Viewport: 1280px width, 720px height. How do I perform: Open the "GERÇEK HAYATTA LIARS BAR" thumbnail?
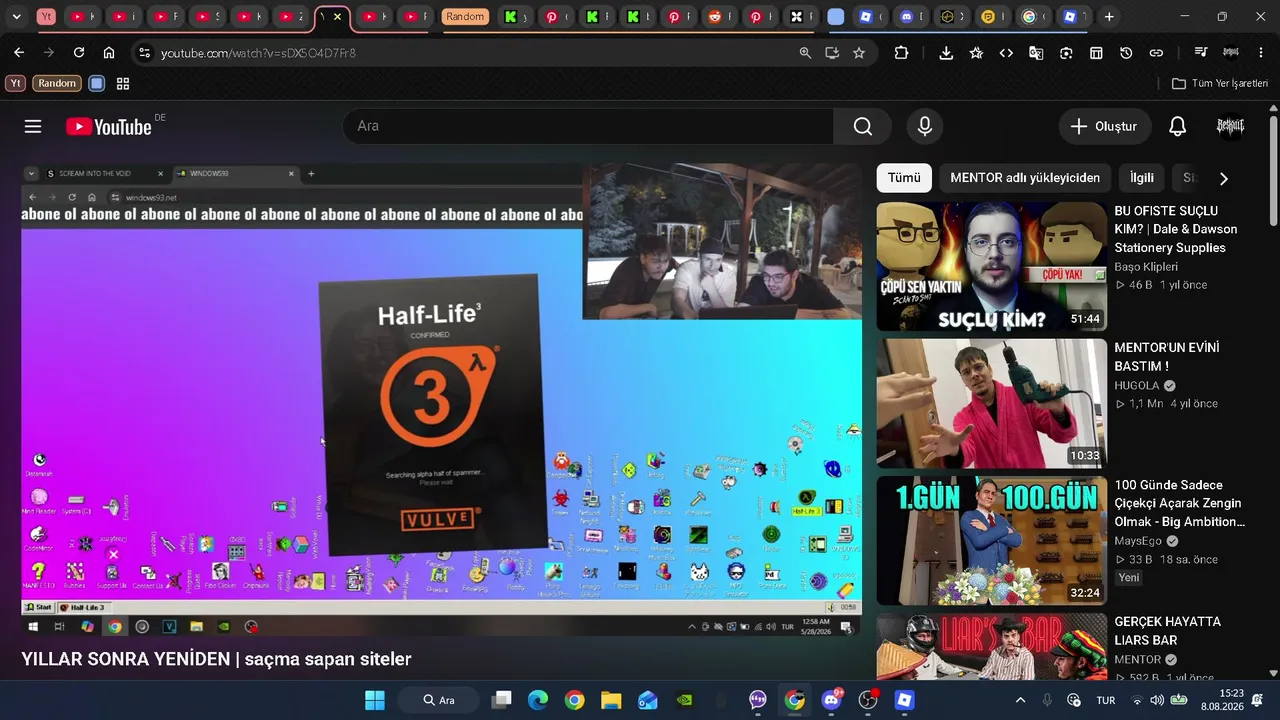pos(992,647)
